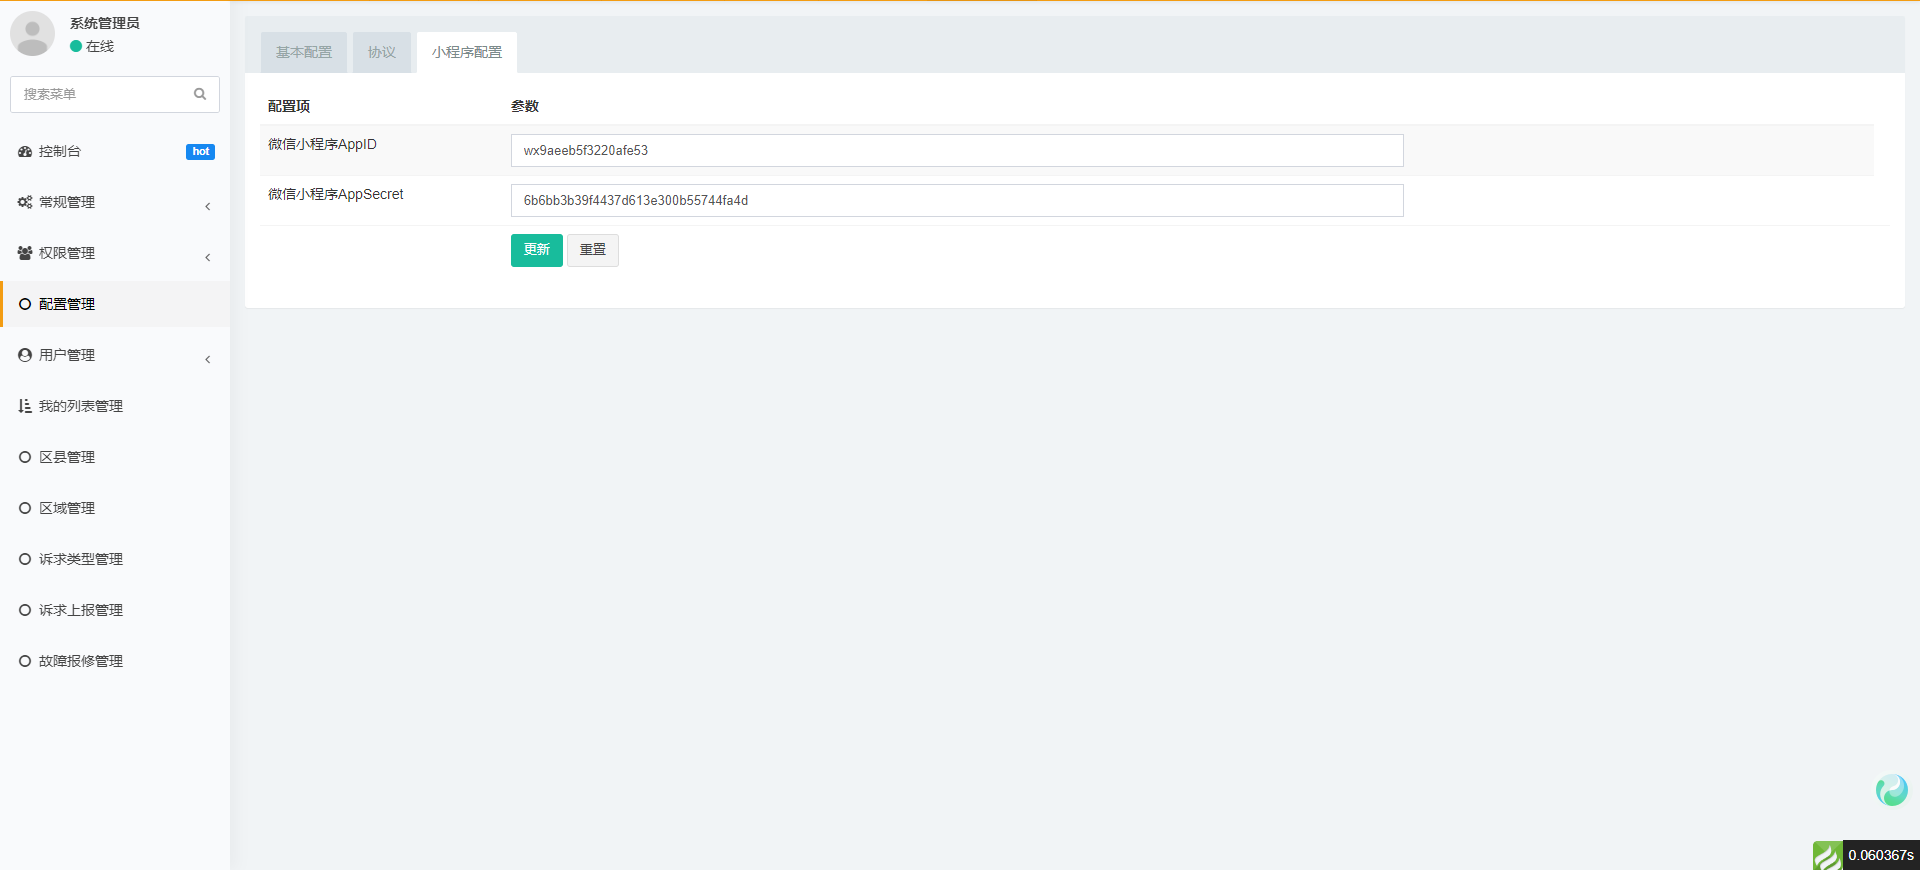The image size is (1920, 870).
Task: Click the 微信小程序AppSecret input field
Action: click(956, 201)
